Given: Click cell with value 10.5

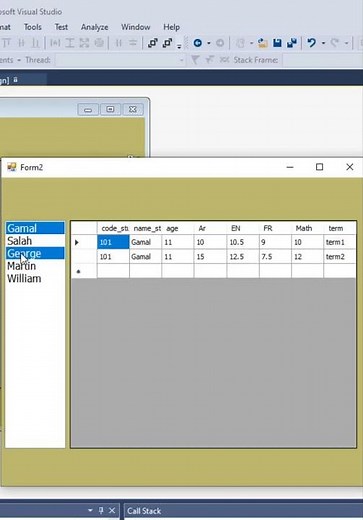Looking at the screenshot, I should coord(243,242).
